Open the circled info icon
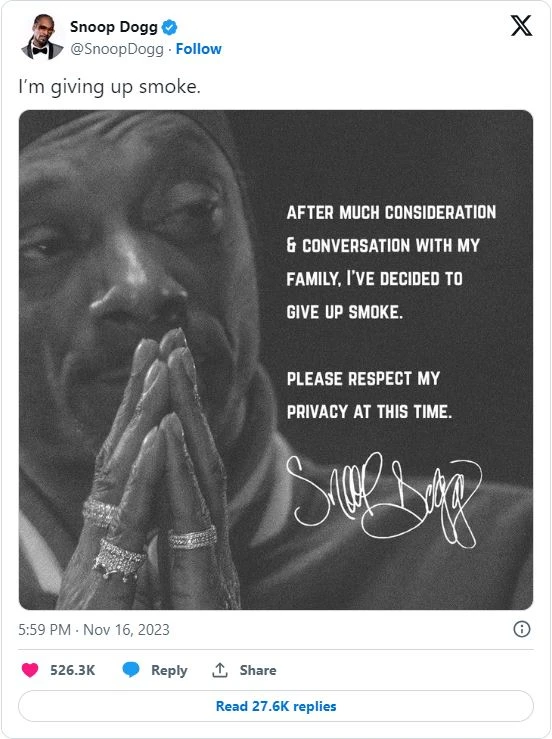552x739 pixels. click(x=521, y=629)
